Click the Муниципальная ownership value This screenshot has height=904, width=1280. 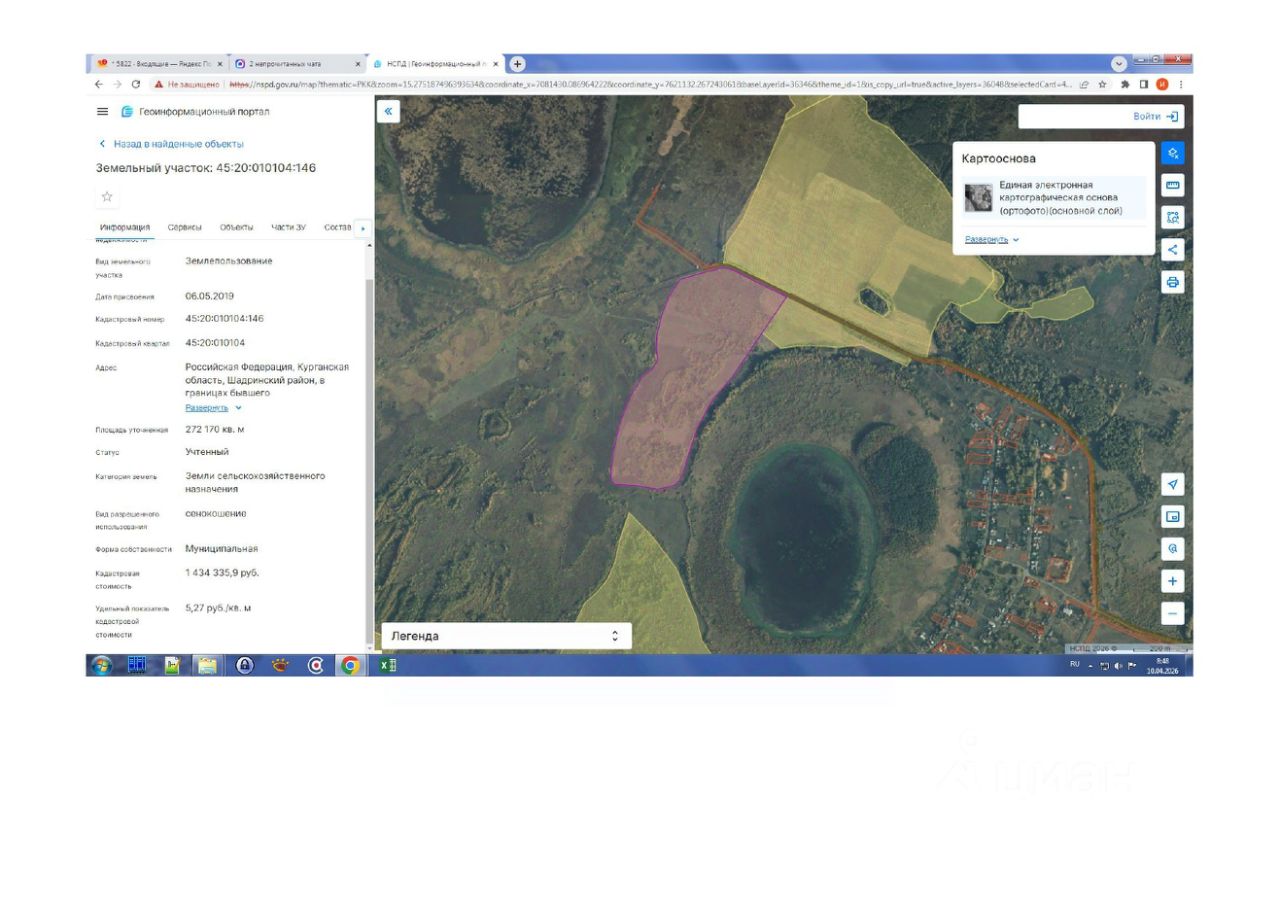pyautogui.click(x=222, y=549)
